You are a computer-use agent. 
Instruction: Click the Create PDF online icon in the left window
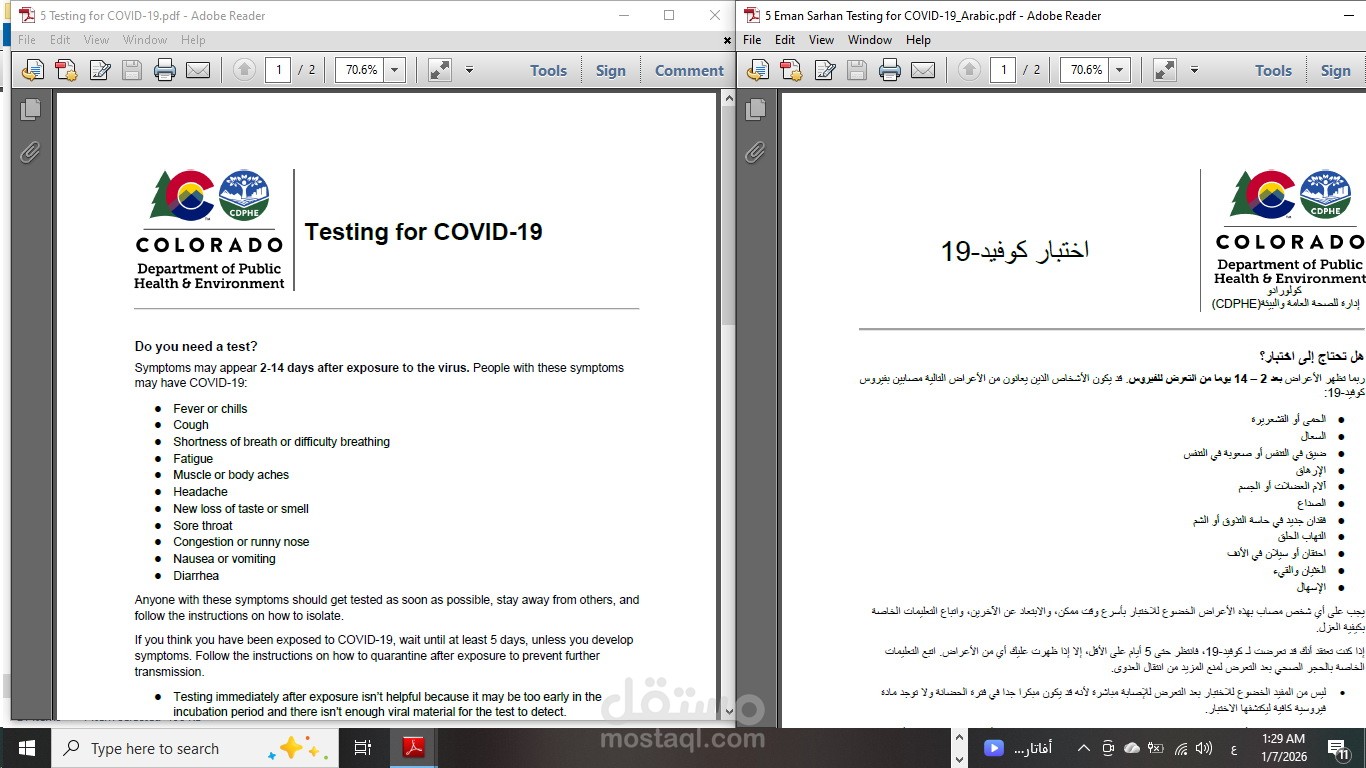(x=66, y=70)
